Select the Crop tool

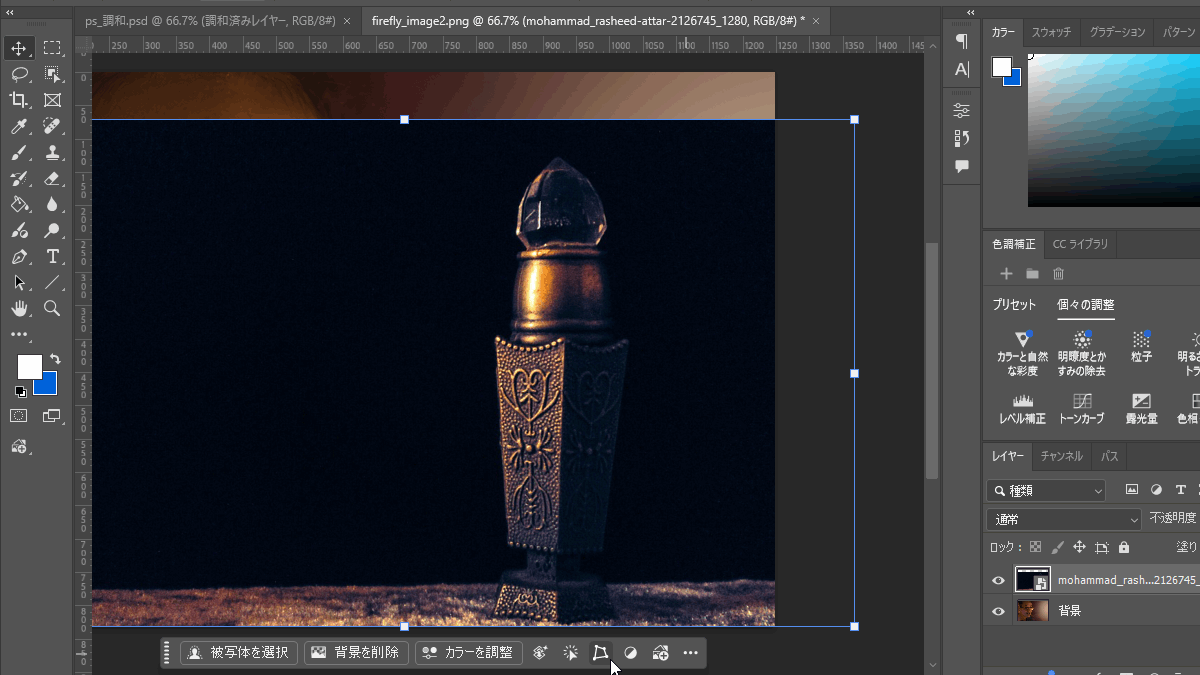click(18, 100)
